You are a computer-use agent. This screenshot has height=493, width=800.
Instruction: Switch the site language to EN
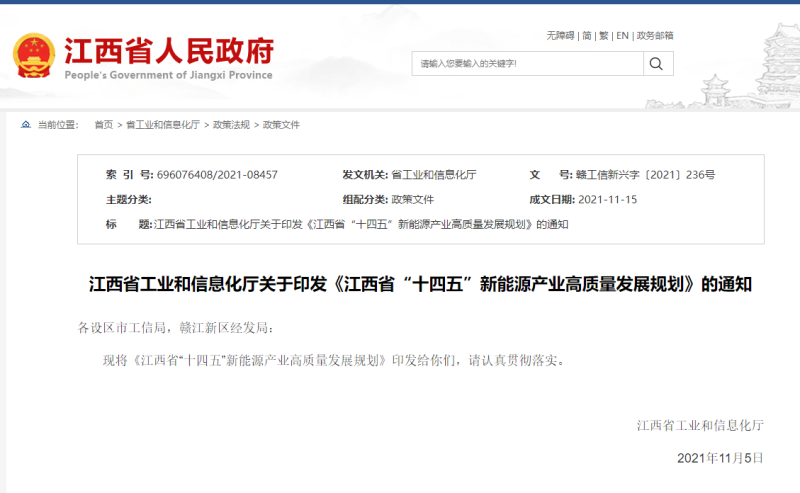(622, 35)
